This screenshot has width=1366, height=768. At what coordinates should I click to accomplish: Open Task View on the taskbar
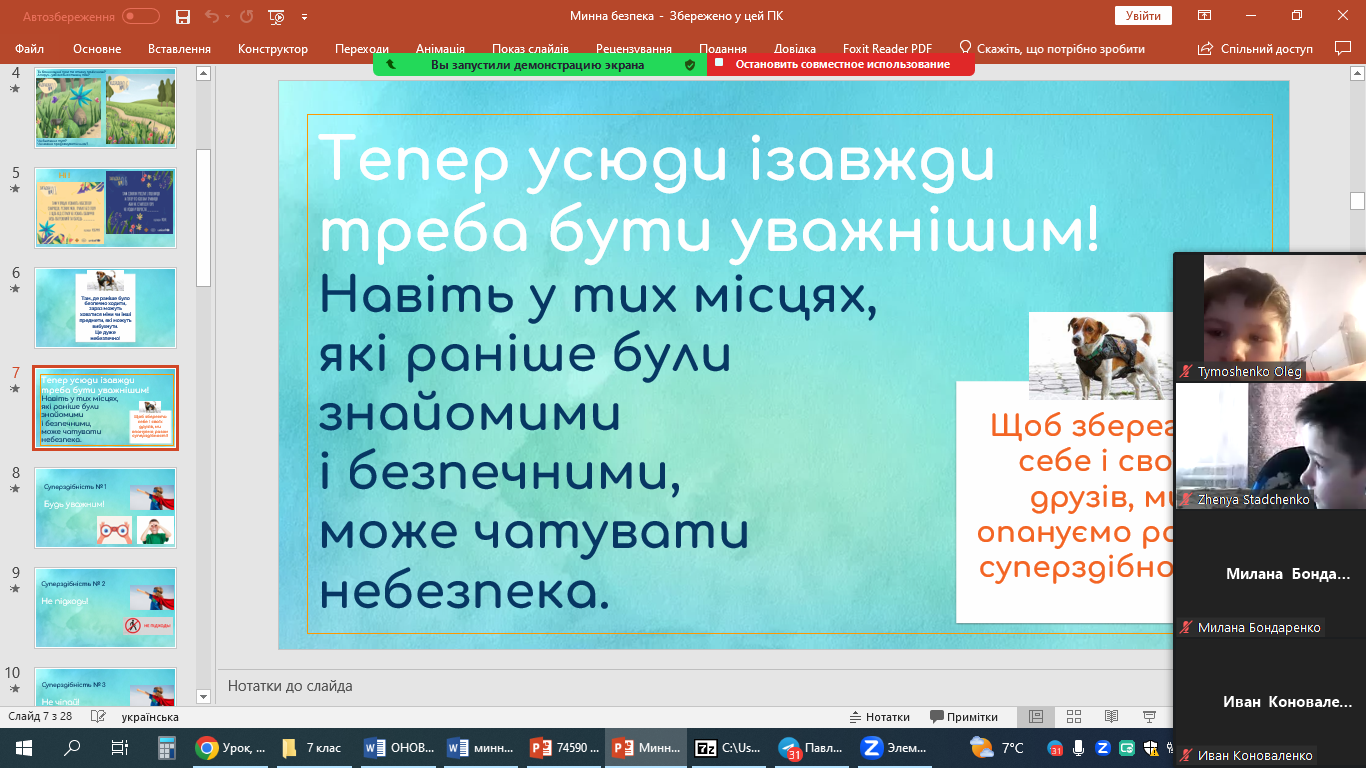click(x=120, y=748)
